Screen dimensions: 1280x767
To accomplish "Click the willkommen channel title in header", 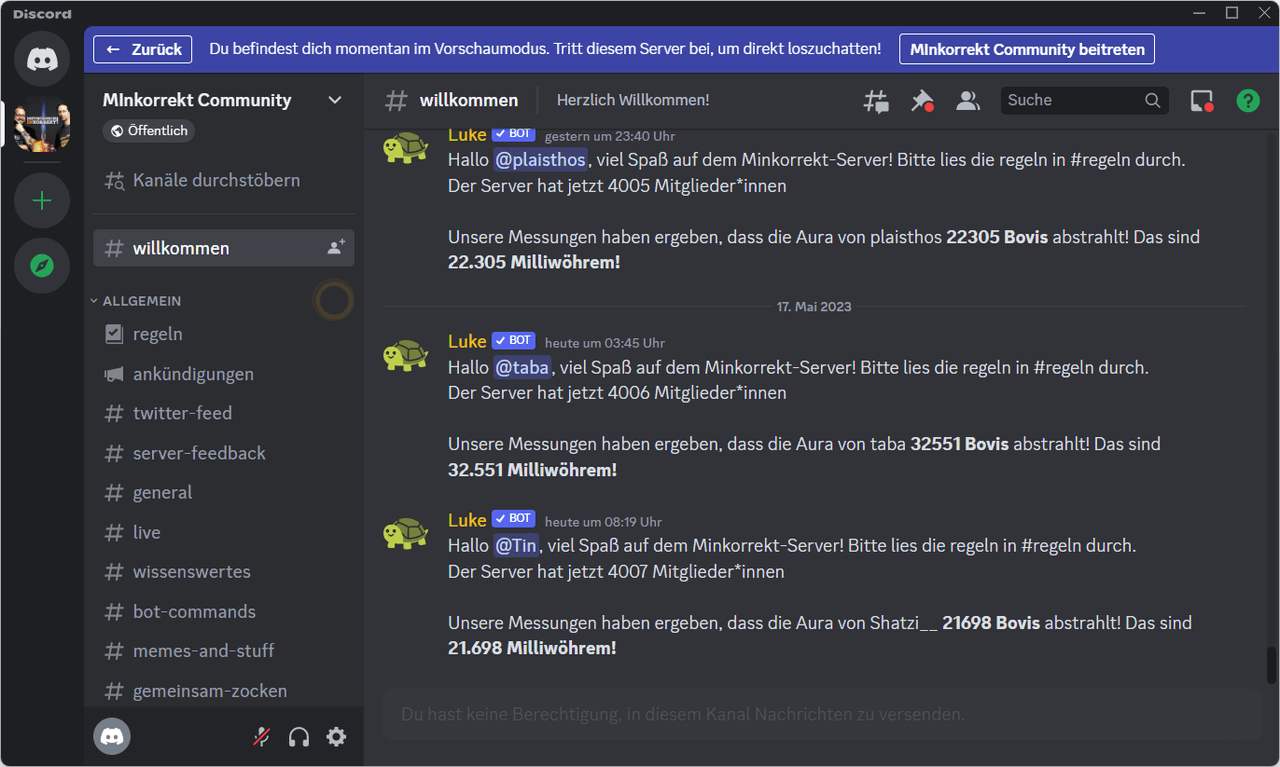I will [x=469, y=100].
